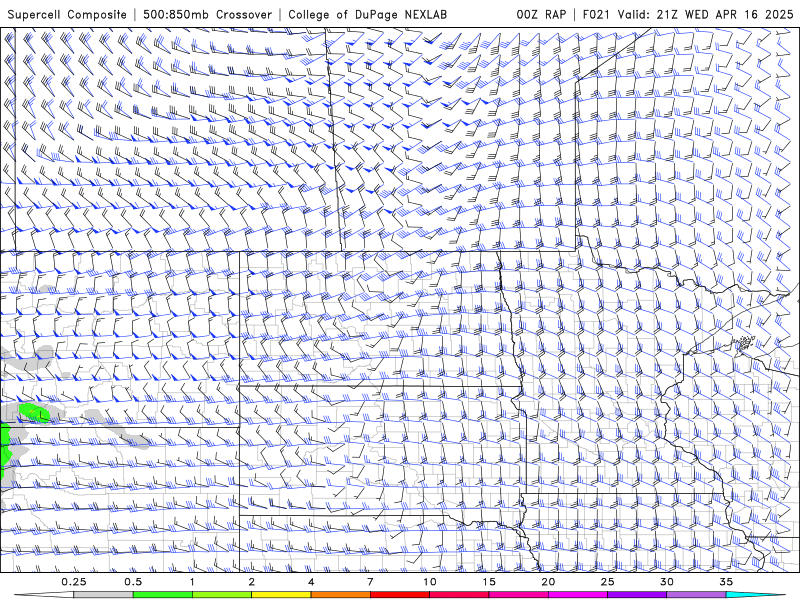The width and height of the screenshot is (800, 600).
Task: Click the "35" legend value
Action: [726, 582]
